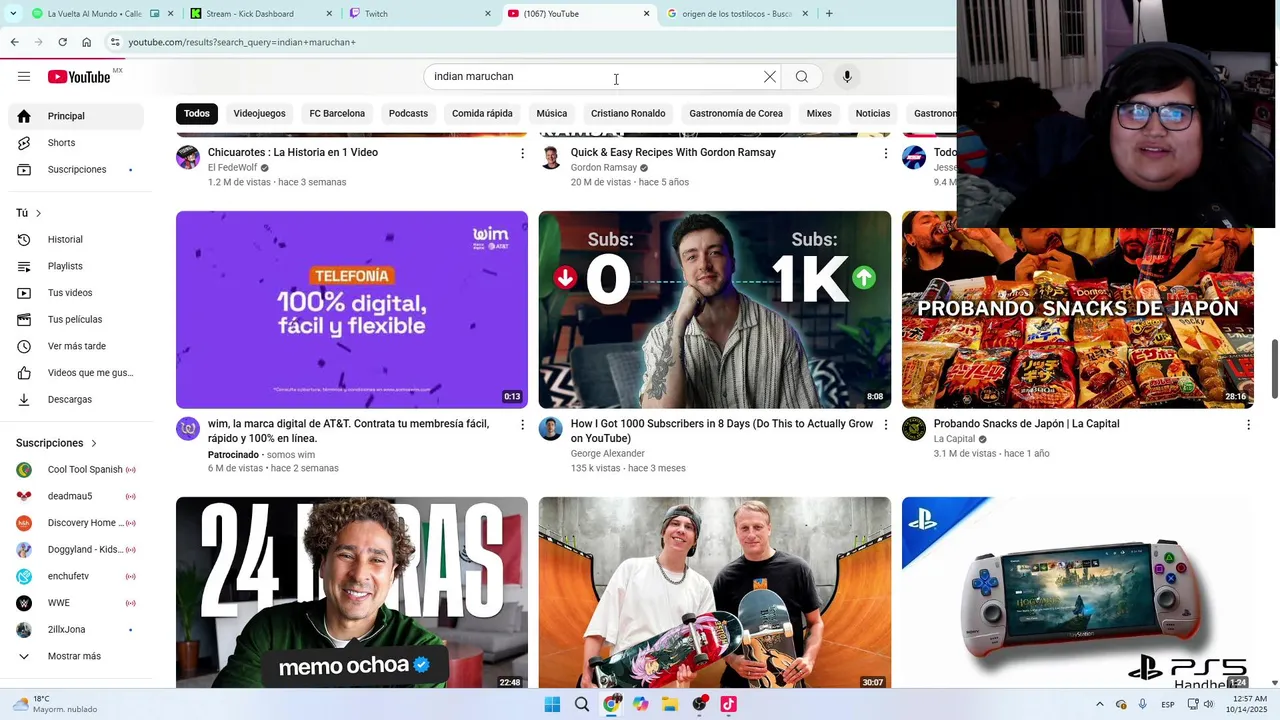
Task: Open memo ochoa 24 horas thumbnail
Action: point(352,593)
